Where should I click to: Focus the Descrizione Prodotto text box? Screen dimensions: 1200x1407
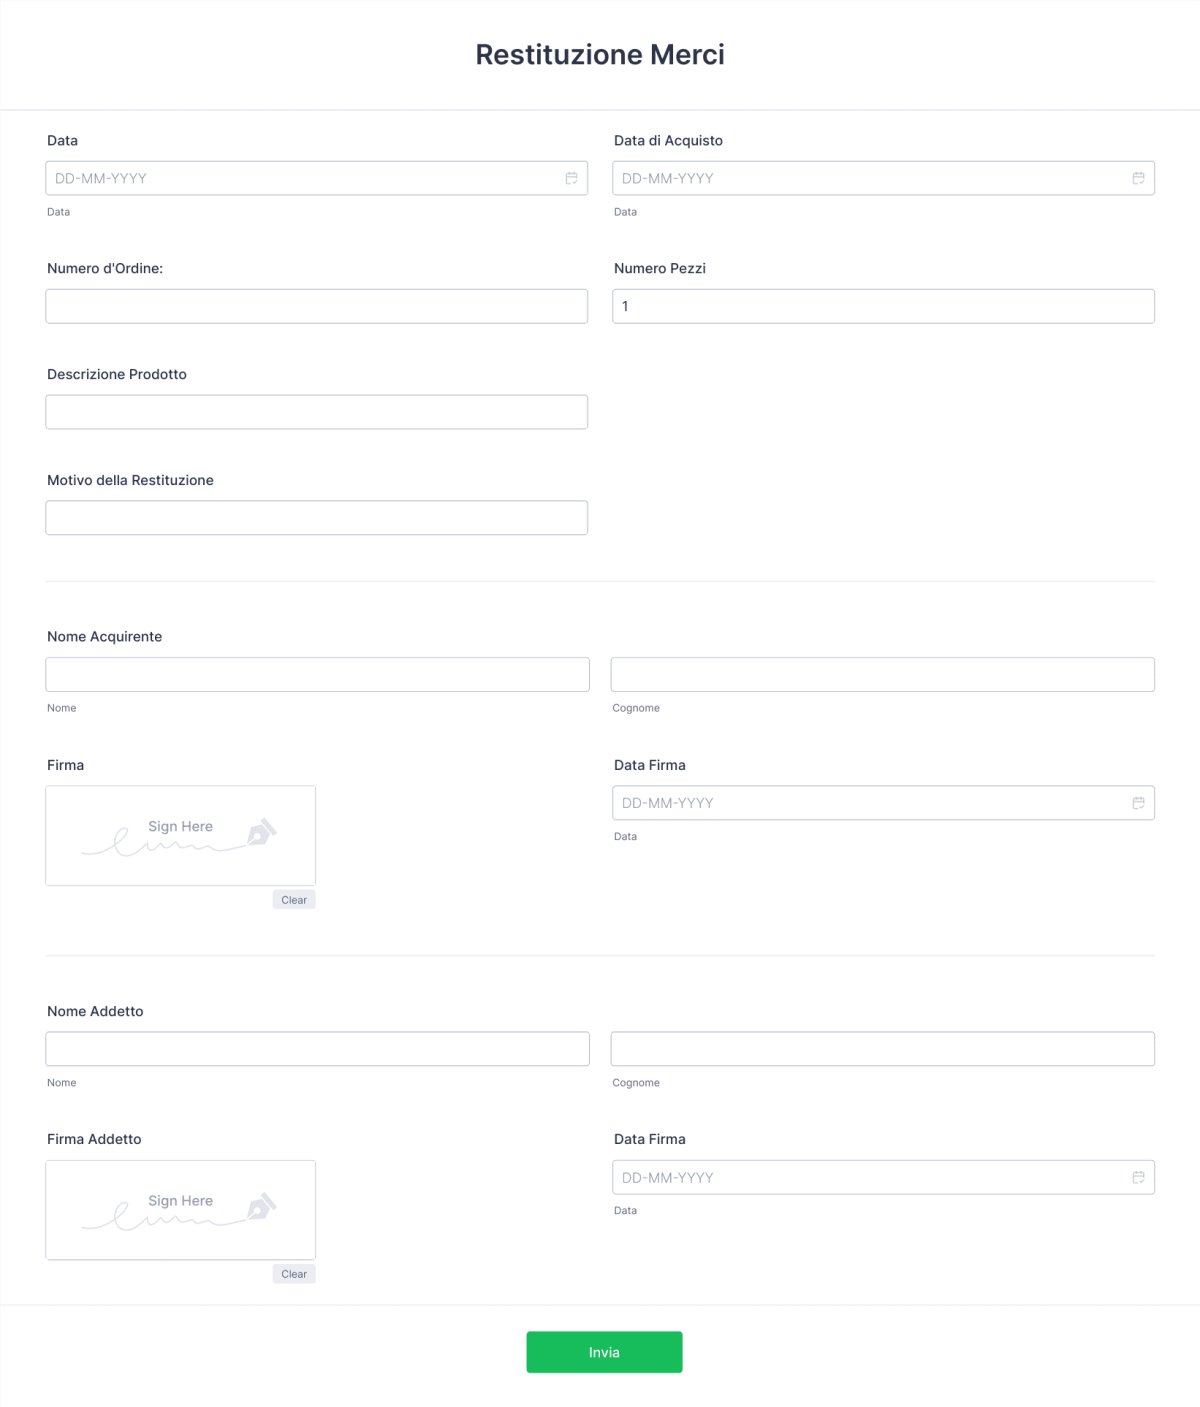[316, 411]
